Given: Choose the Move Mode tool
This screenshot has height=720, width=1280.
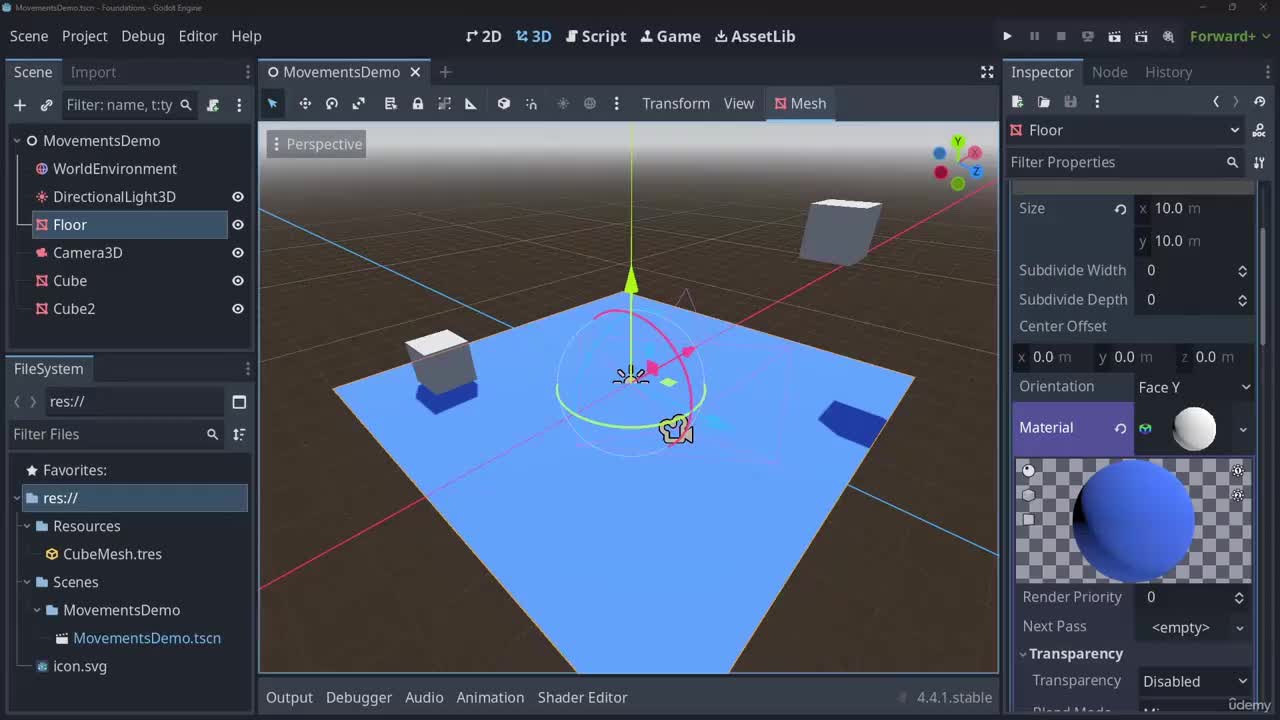Looking at the screenshot, I should [x=305, y=103].
